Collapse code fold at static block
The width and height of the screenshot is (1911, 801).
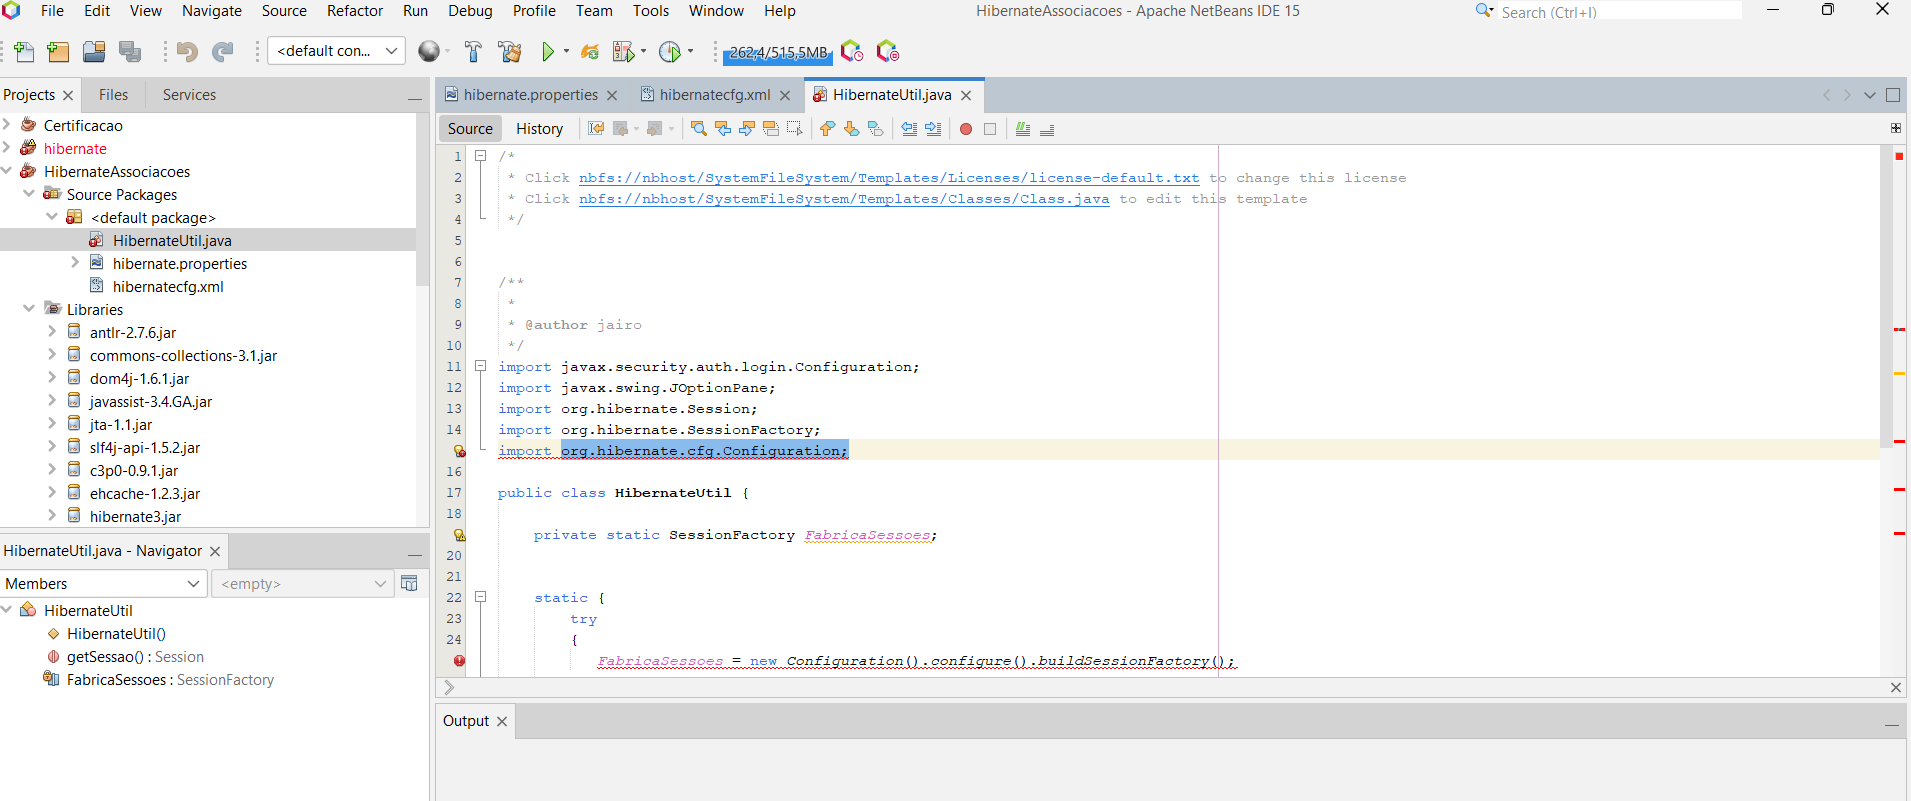click(x=480, y=597)
